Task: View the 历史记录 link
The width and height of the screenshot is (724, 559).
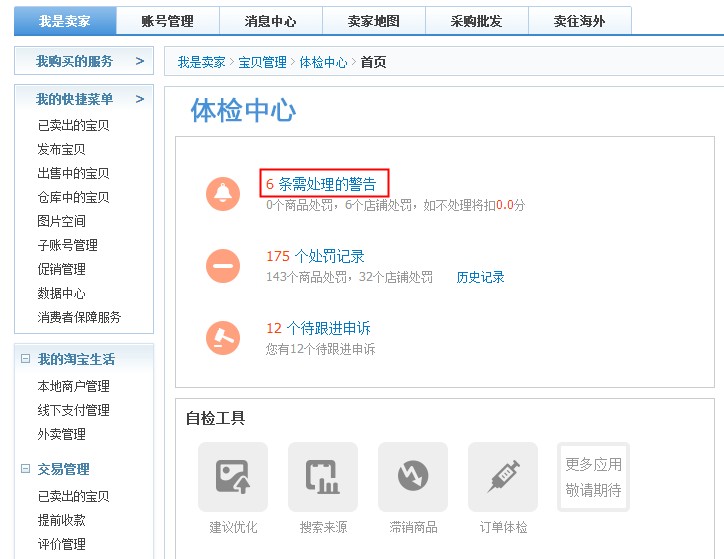Action: tap(481, 277)
